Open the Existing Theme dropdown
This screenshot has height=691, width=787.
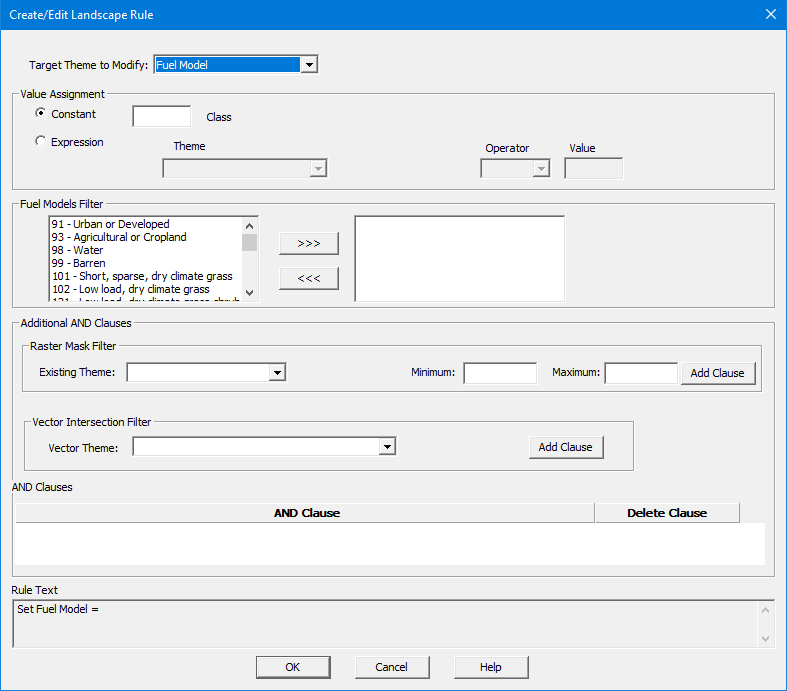click(x=277, y=372)
